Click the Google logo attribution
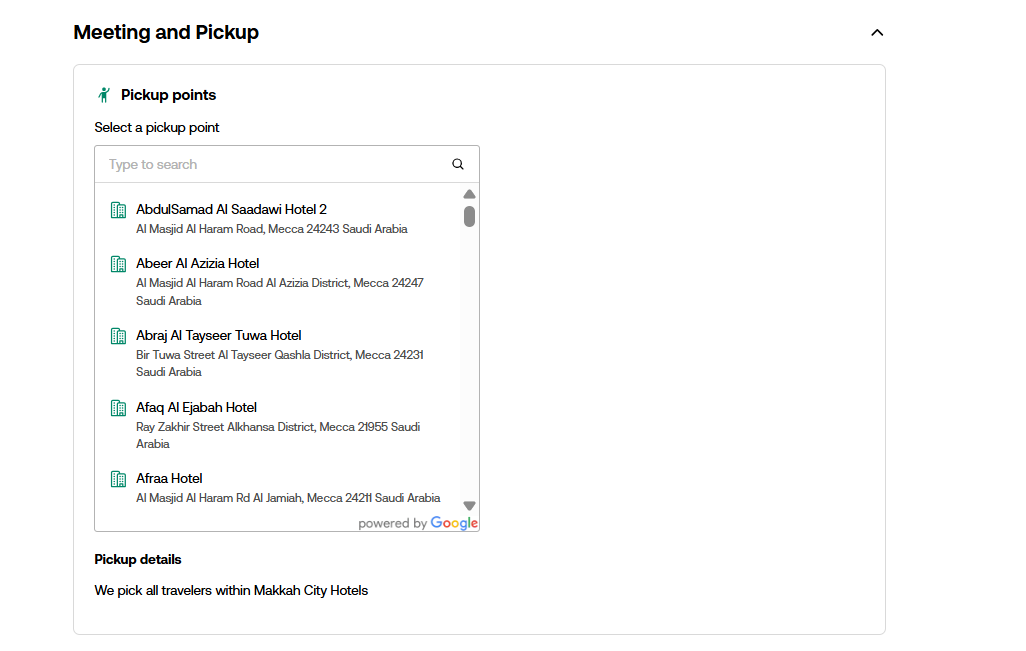This screenshot has height=651, width=1026. 454,523
